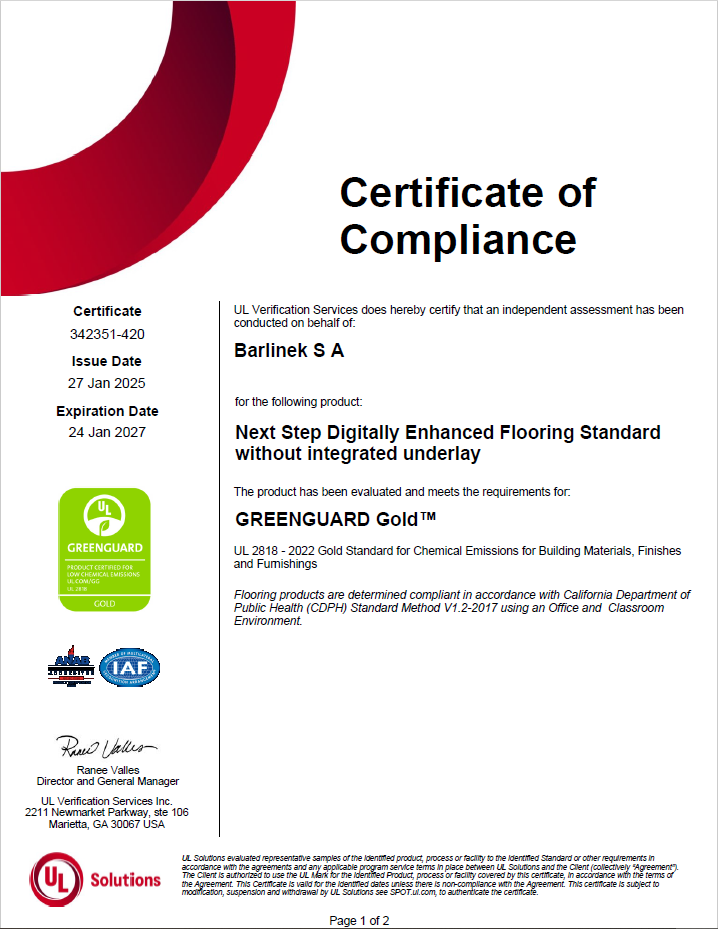718x929 pixels.
Task: Click the expiration date 24 Jan 2027
Action: [x=107, y=432]
